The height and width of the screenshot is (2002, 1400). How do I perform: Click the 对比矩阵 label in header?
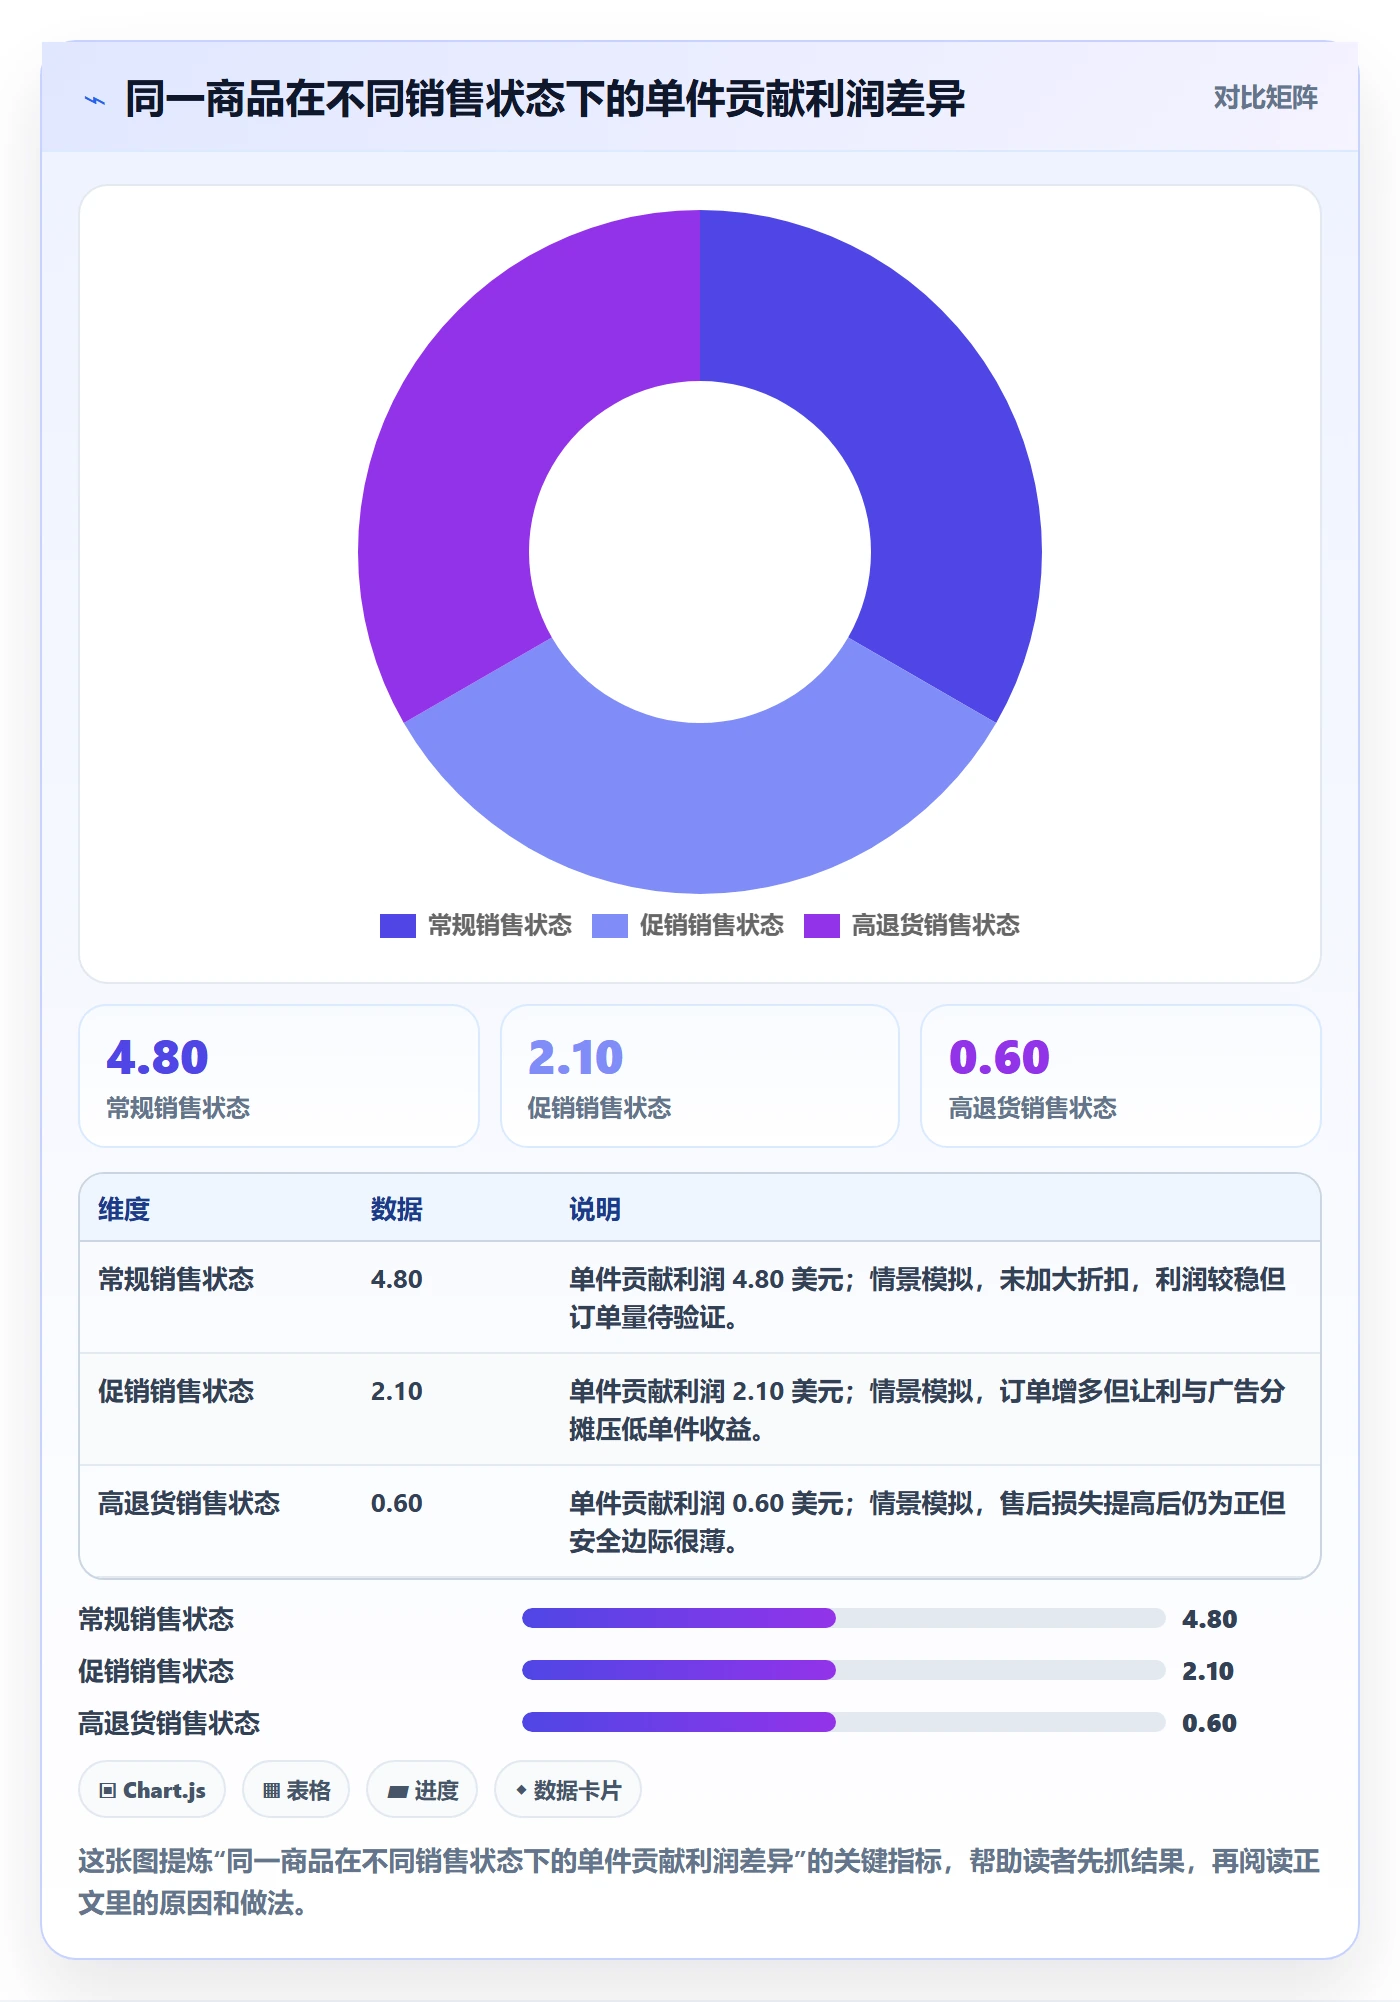pos(1265,98)
